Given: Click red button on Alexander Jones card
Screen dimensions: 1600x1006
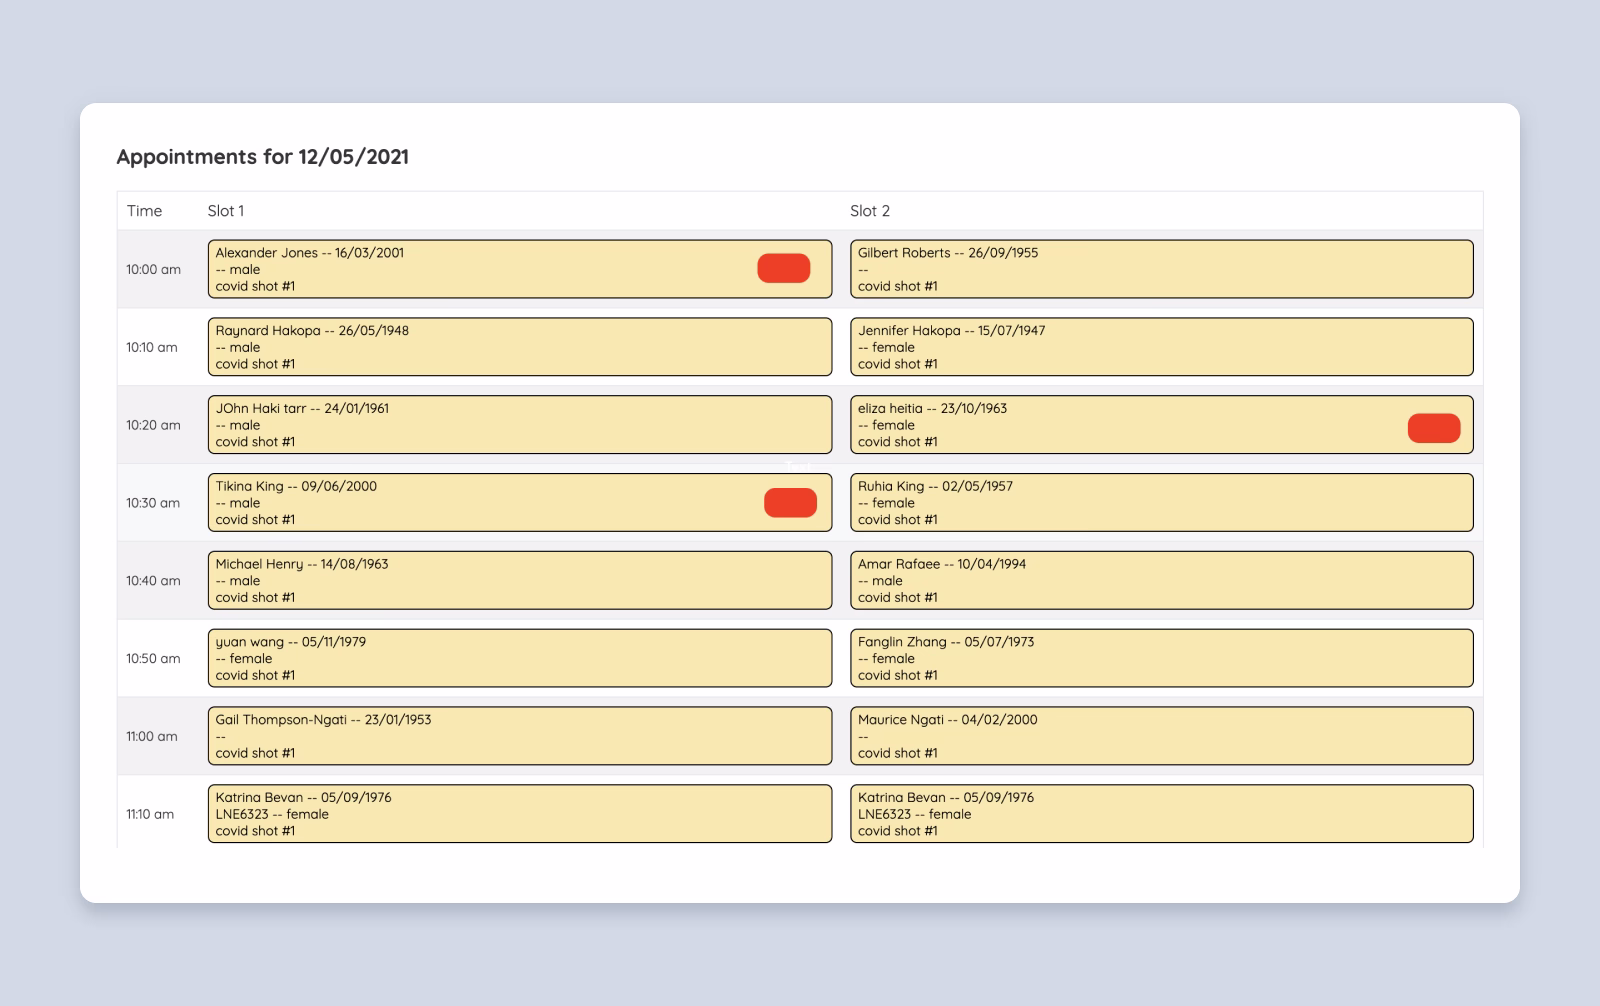Looking at the screenshot, I should coord(784,268).
